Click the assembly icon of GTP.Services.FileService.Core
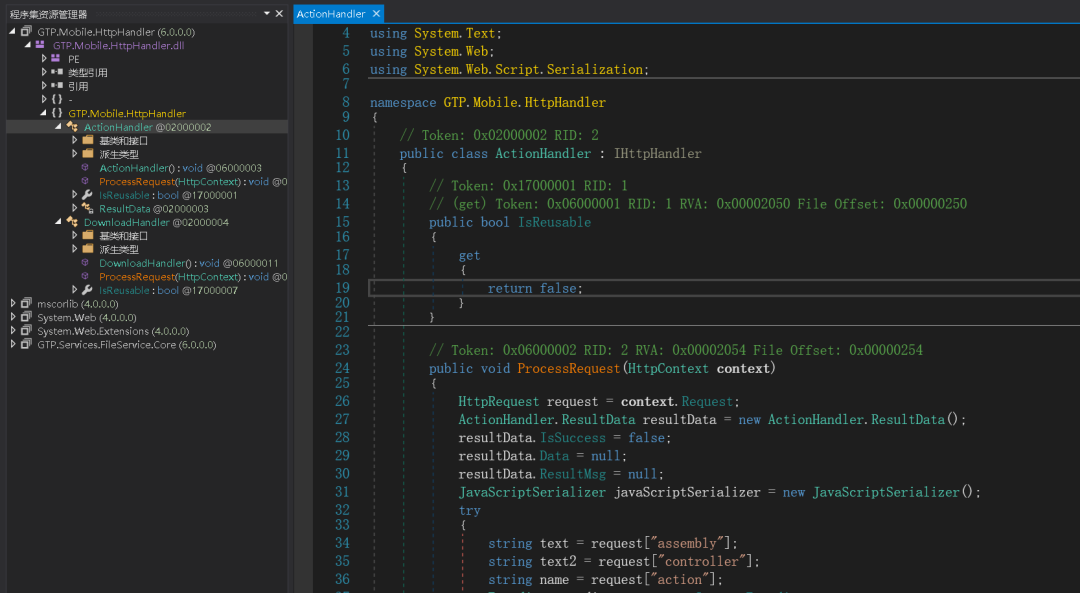This screenshot has width=1080, height=593. (26, 344)
